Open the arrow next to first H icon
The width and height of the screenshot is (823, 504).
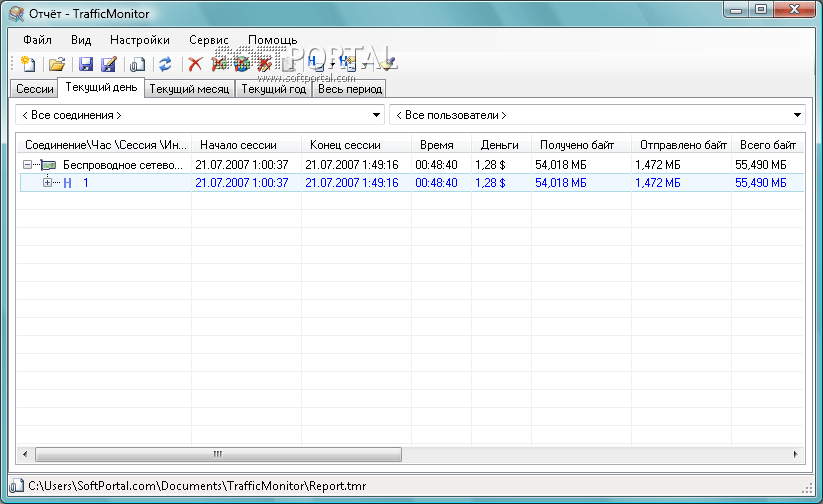(332, 65)
